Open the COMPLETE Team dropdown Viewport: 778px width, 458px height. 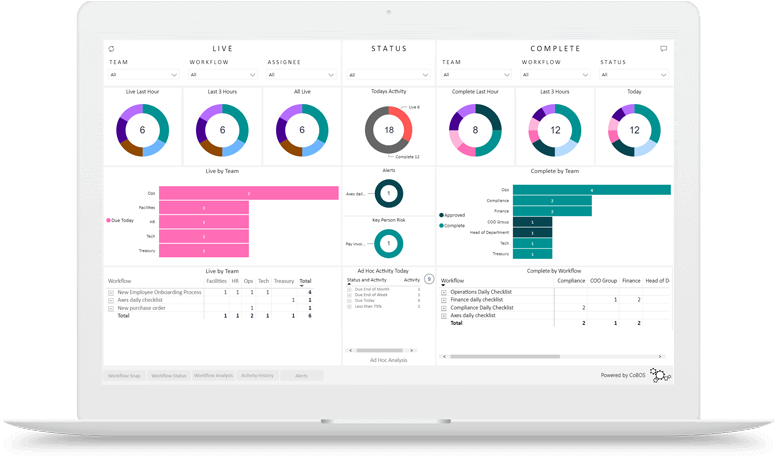point(476,74)
